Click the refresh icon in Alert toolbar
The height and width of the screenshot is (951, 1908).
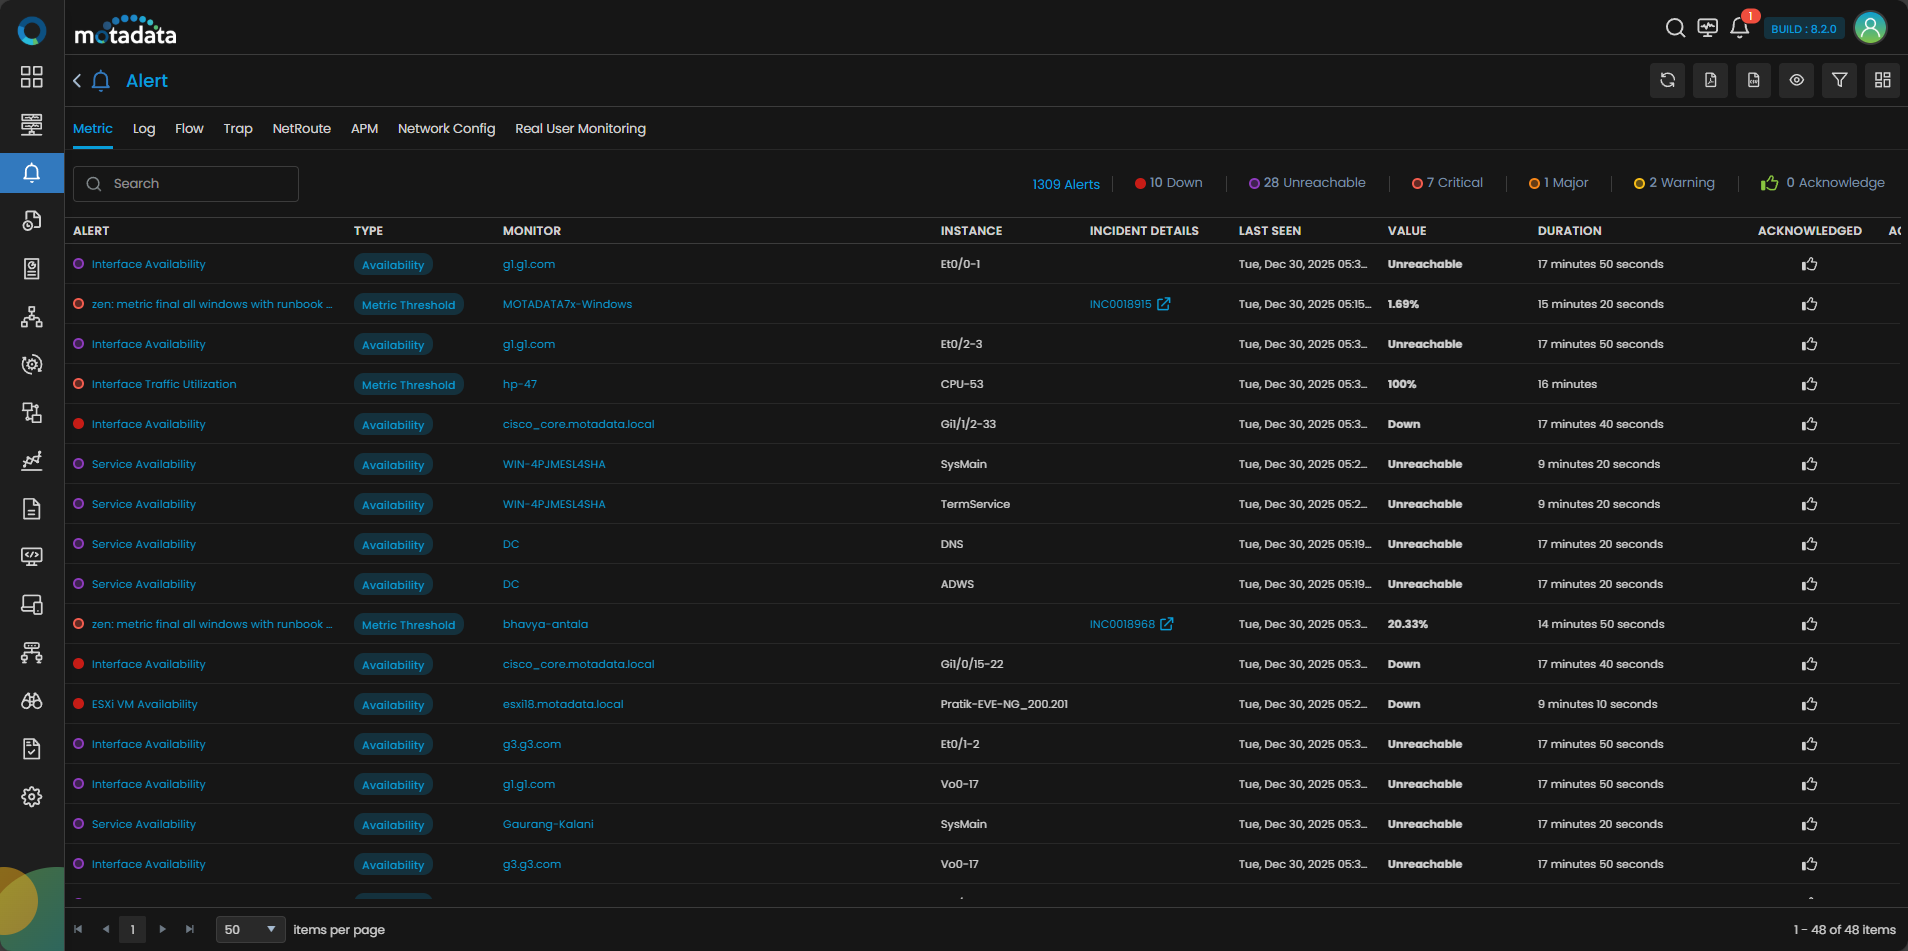click(1667, 80)
